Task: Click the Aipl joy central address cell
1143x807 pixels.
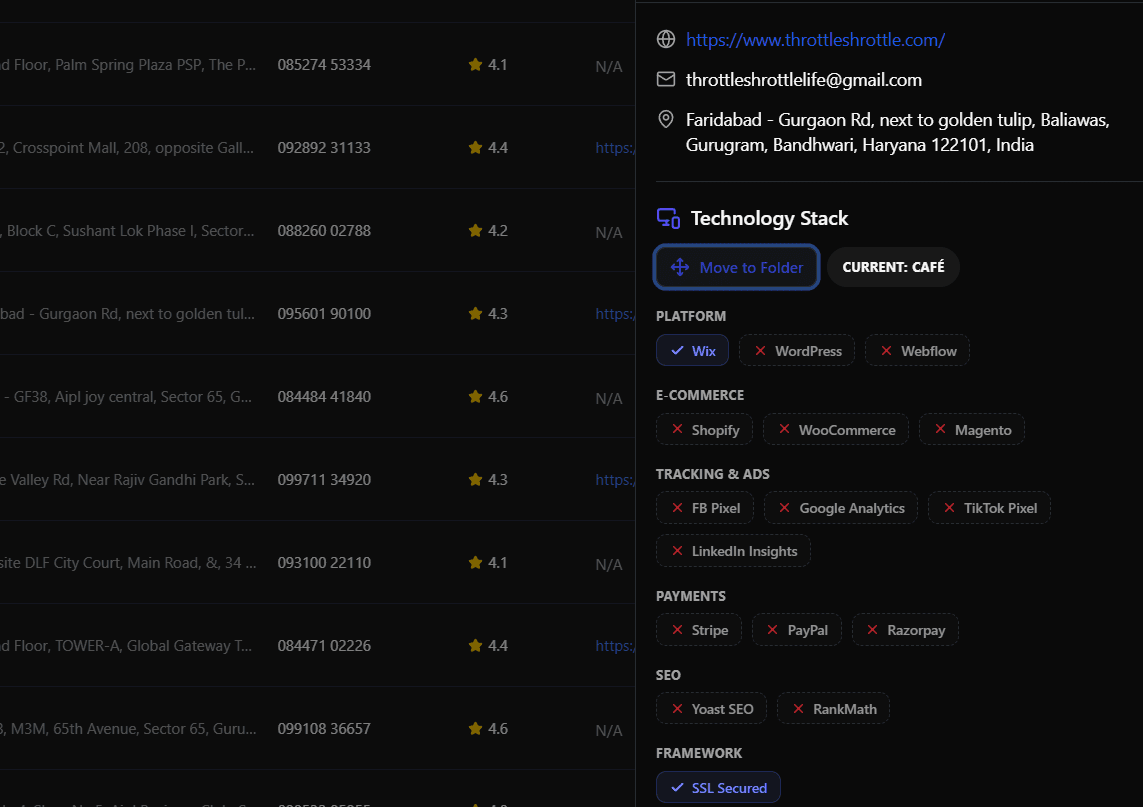Action: point(126,397)
